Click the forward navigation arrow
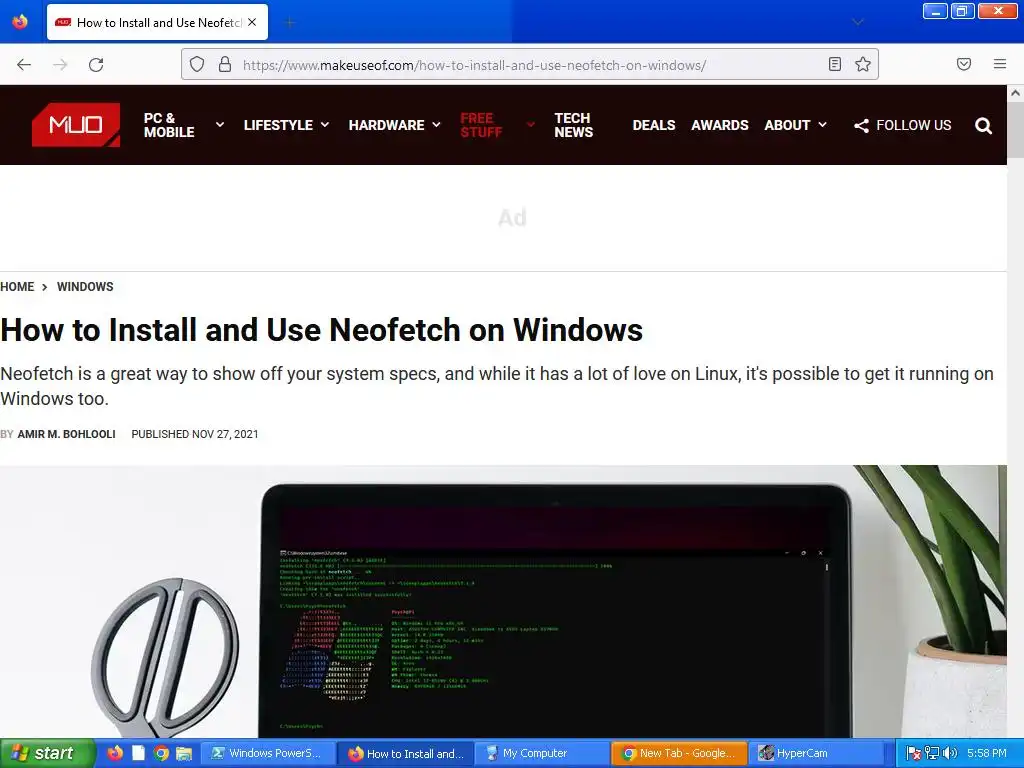Image resolution: width=1024 pixels, height=768 pixels. [60, 65]
